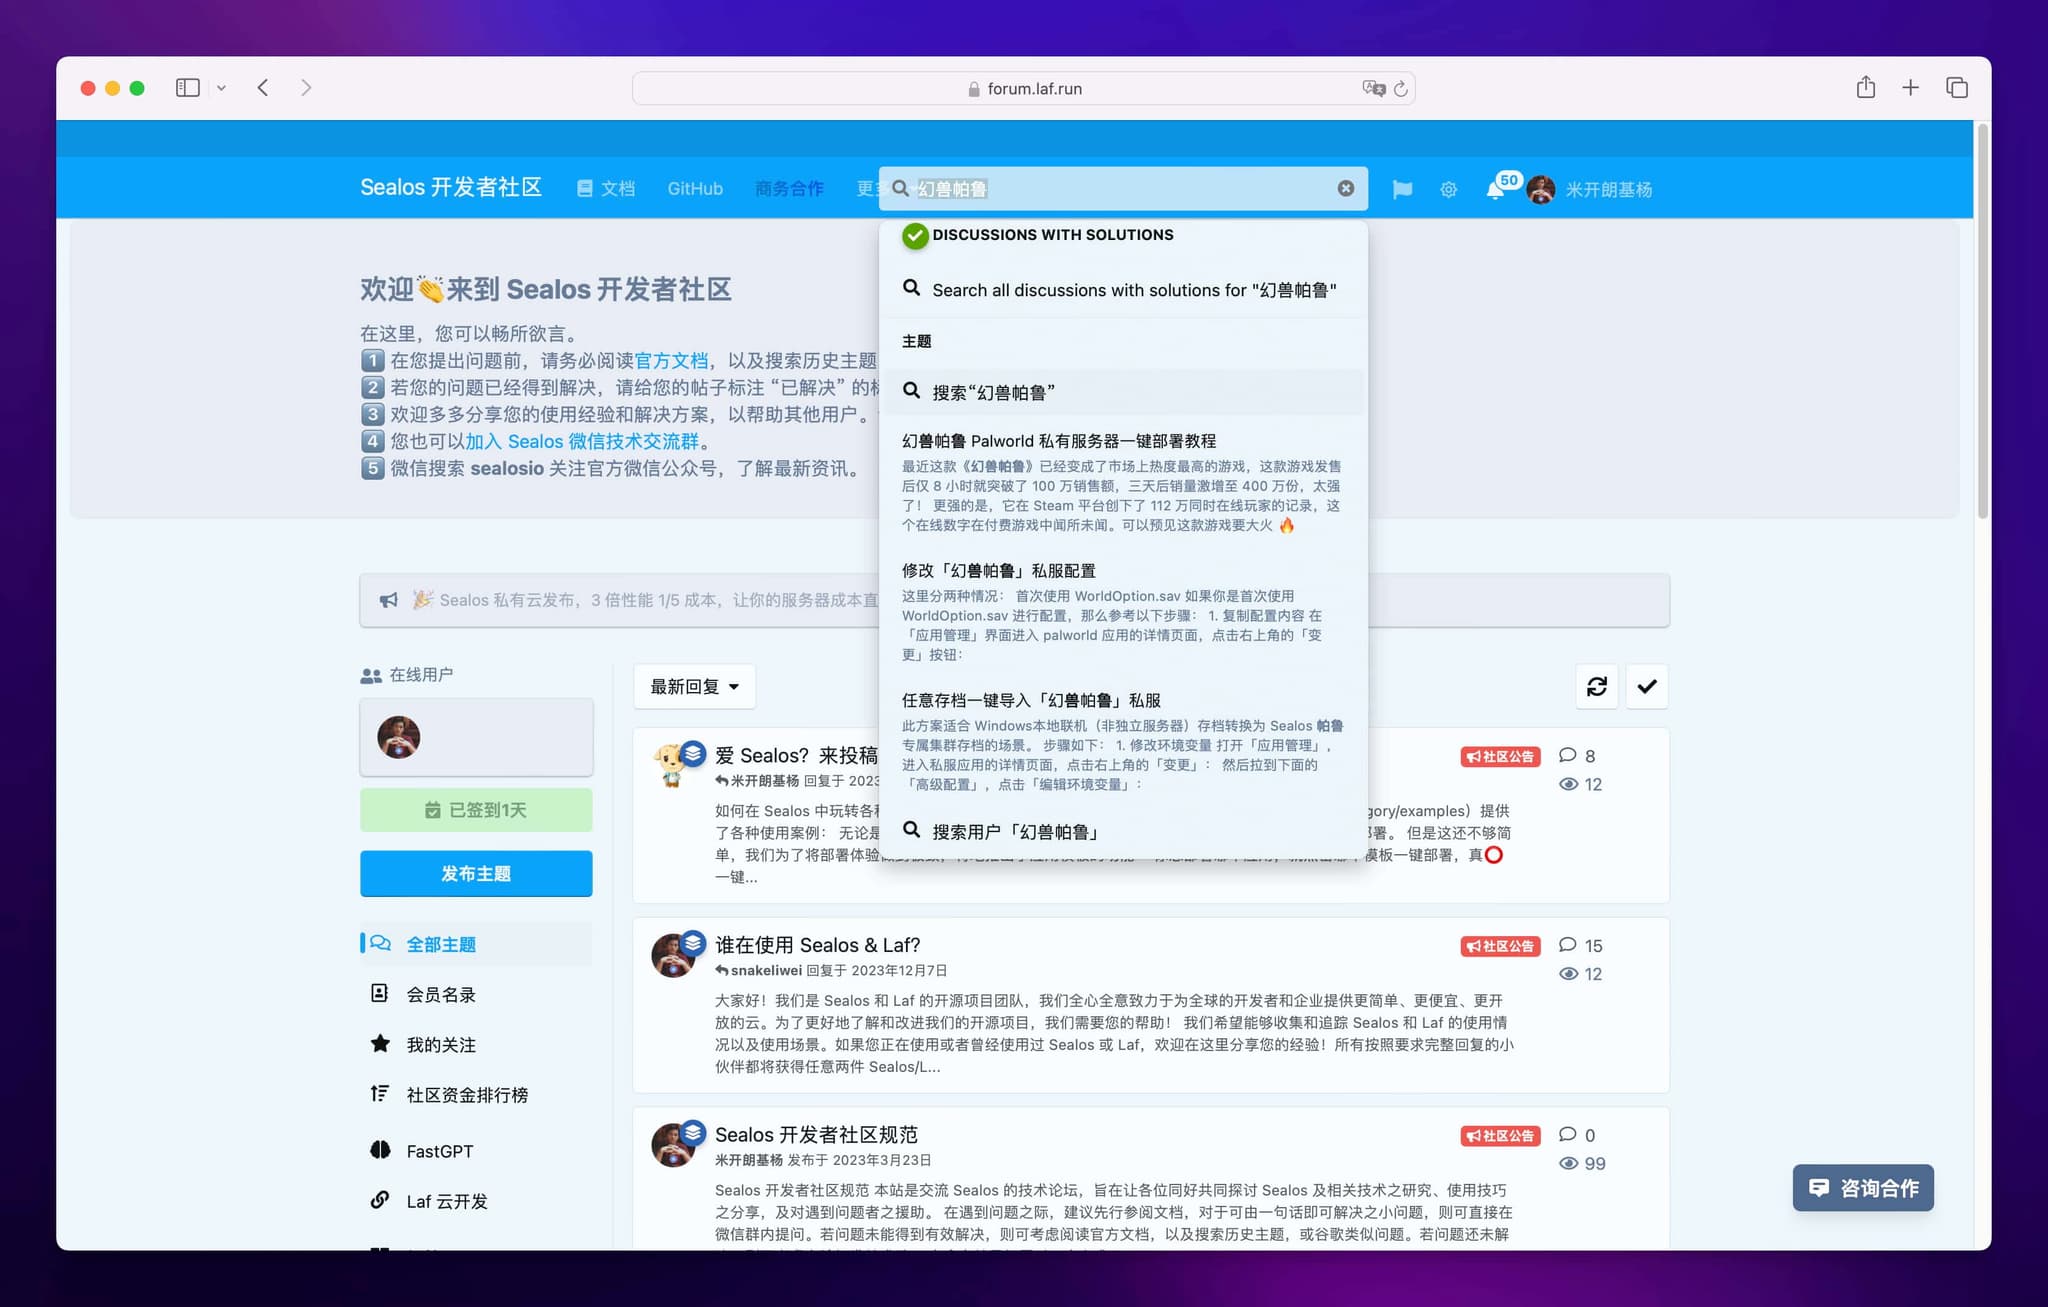The image size is (2048, 1307).
Task: Expand the browser sidebar chevron dropdown
Action: tap(222, 88)
